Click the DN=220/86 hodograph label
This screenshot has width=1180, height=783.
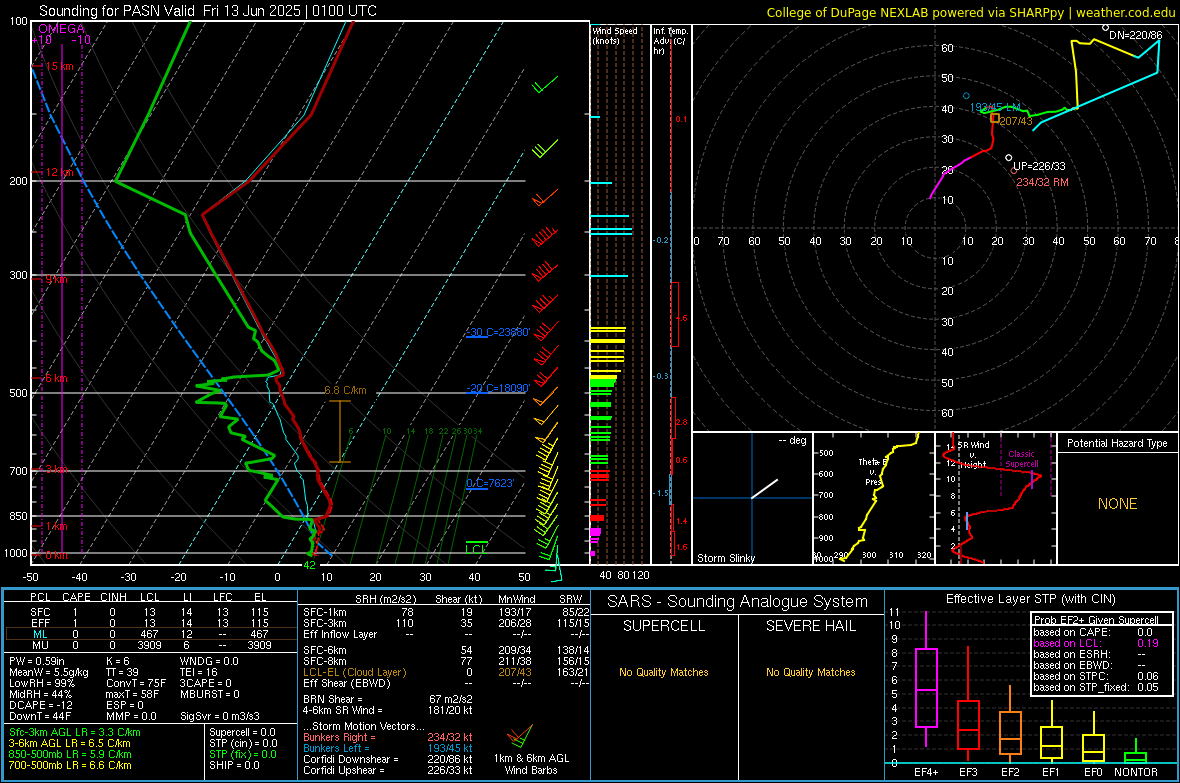(1136, 35)
